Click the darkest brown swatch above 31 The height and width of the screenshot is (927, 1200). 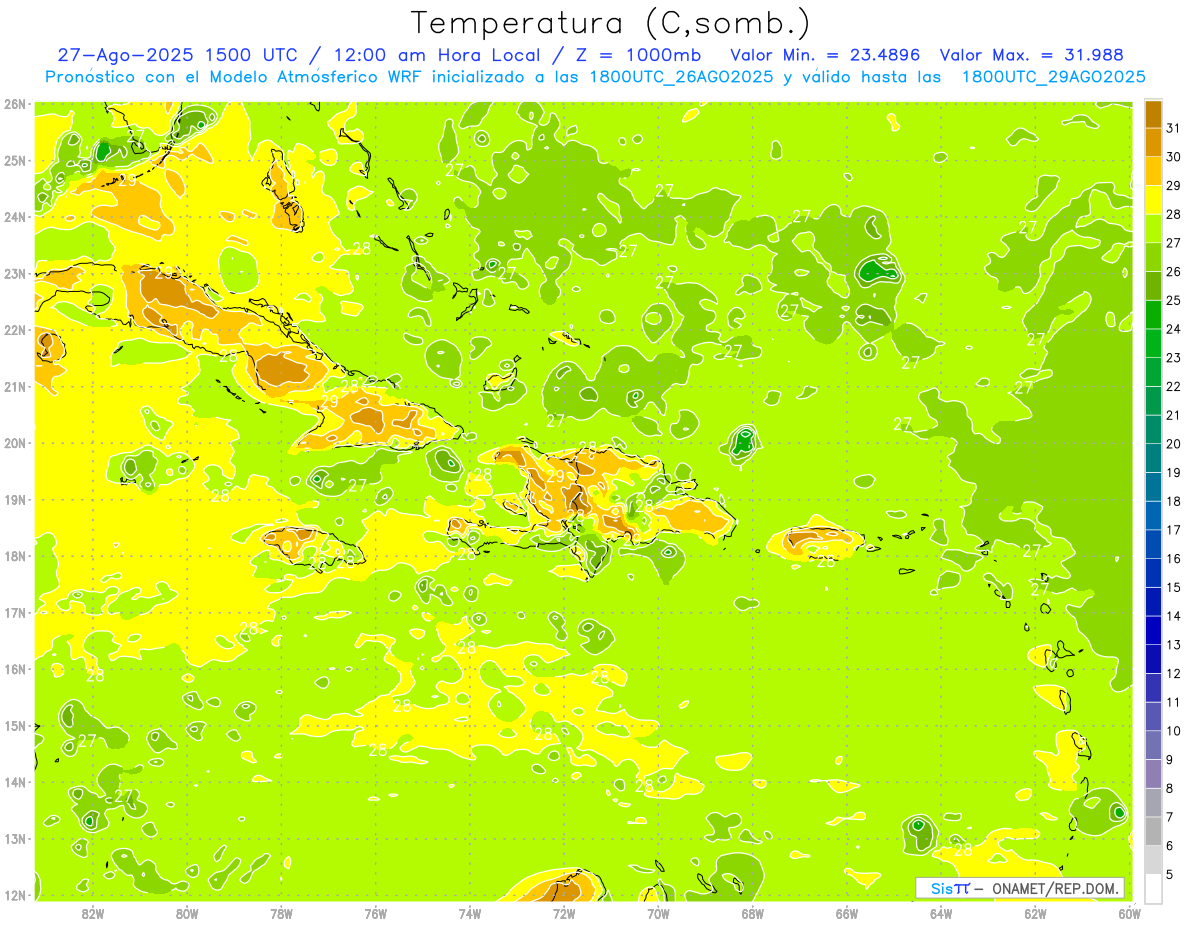click(x=1153, y=114)
